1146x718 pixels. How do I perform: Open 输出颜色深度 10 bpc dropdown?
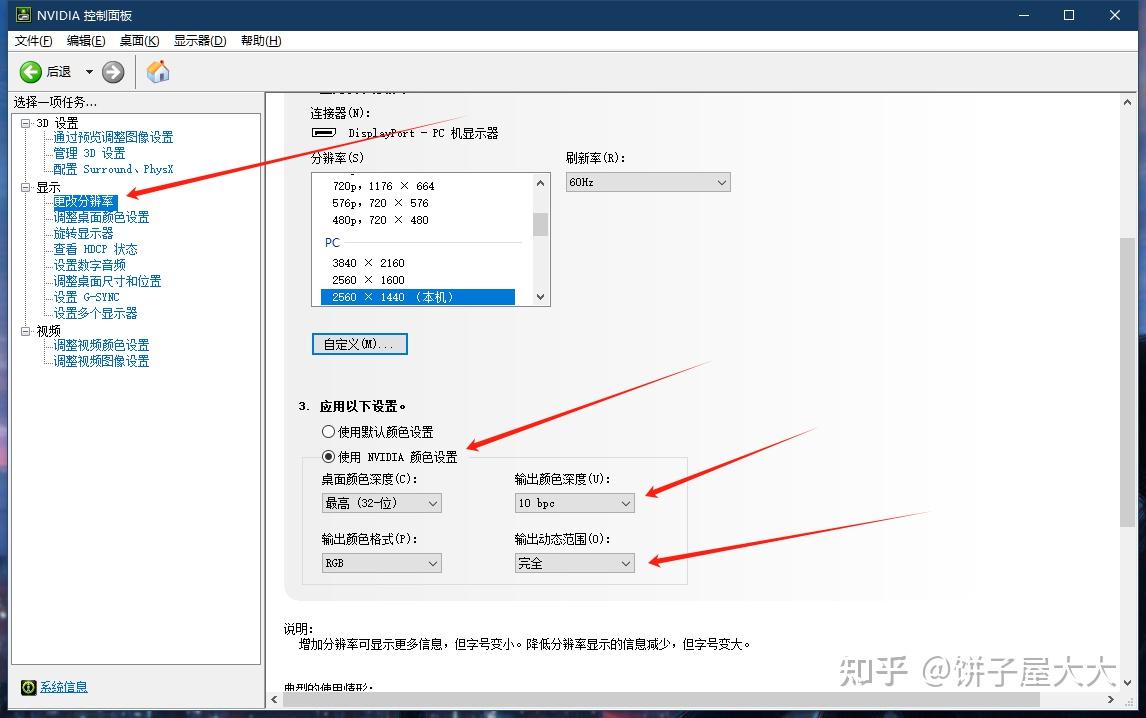(x=574, y=503)
